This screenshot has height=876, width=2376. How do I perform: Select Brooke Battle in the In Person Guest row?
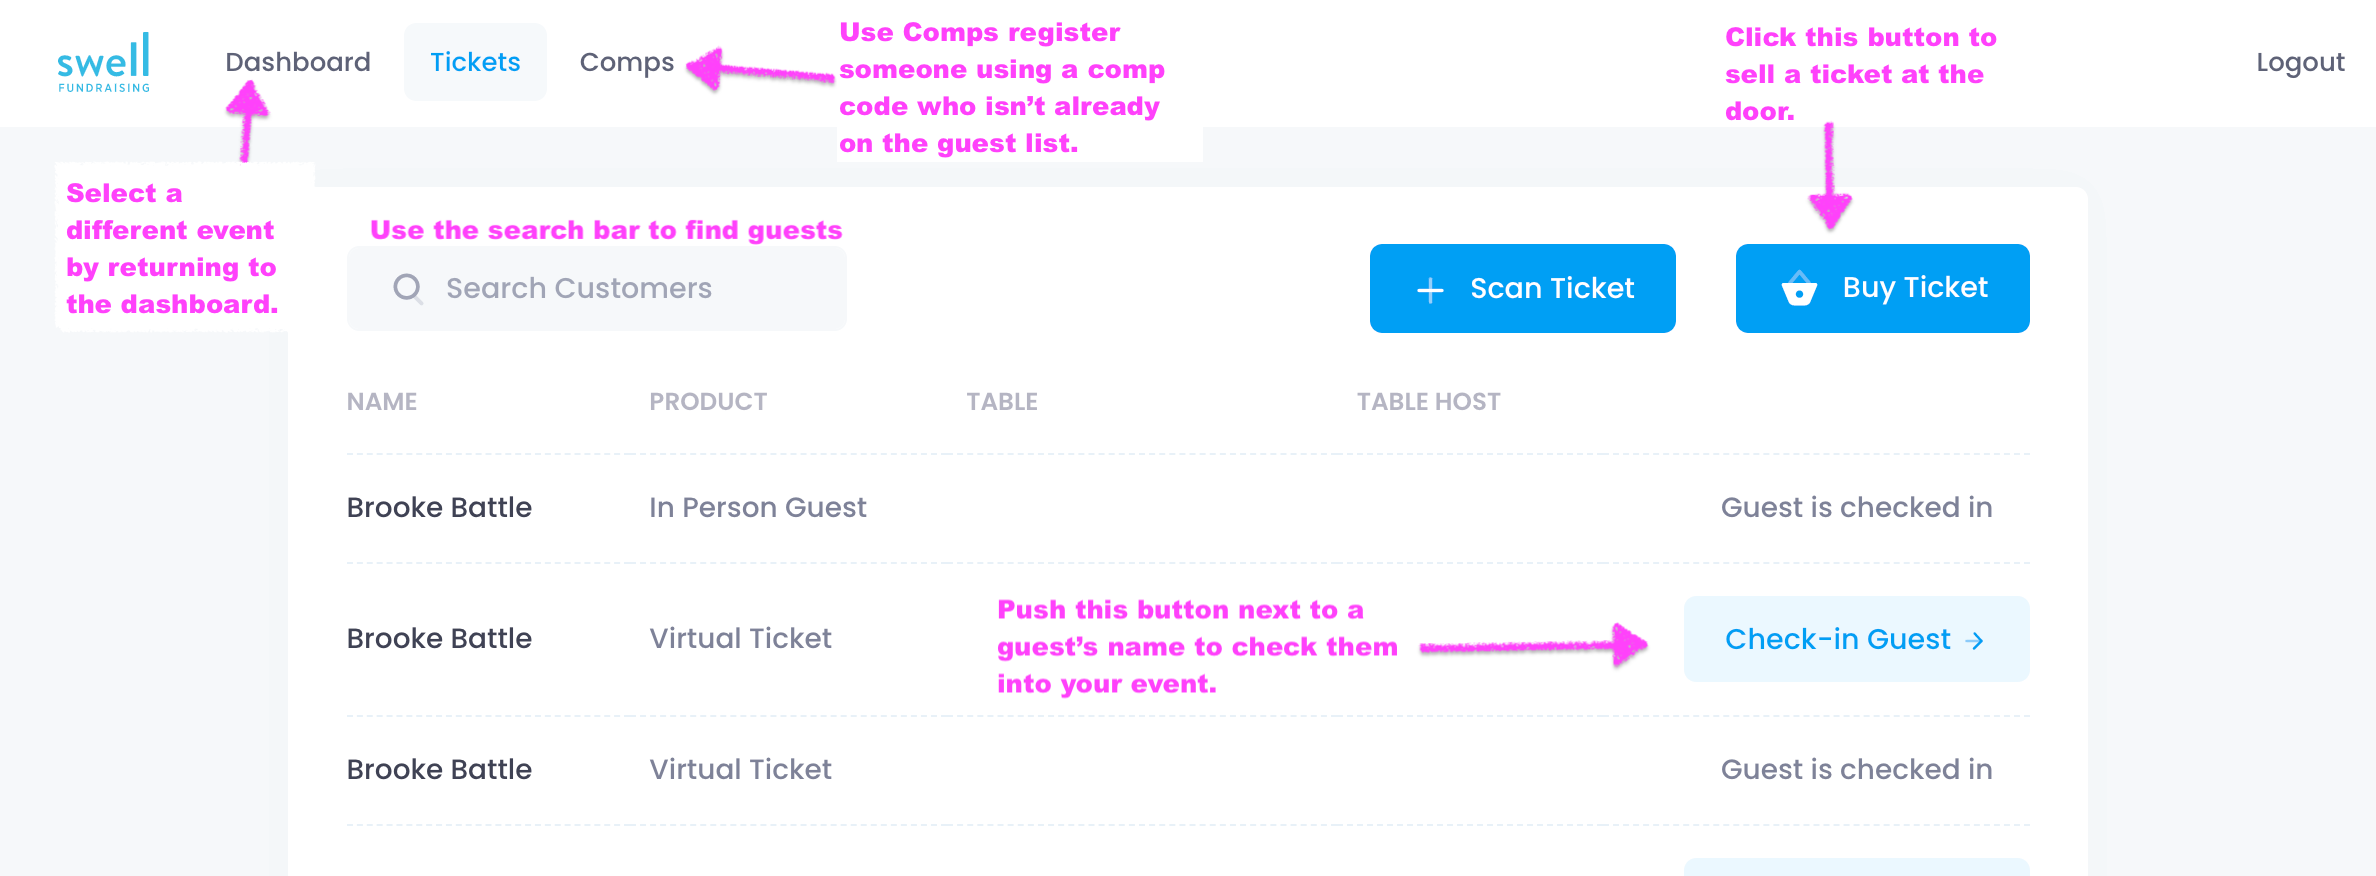[439, 508]
